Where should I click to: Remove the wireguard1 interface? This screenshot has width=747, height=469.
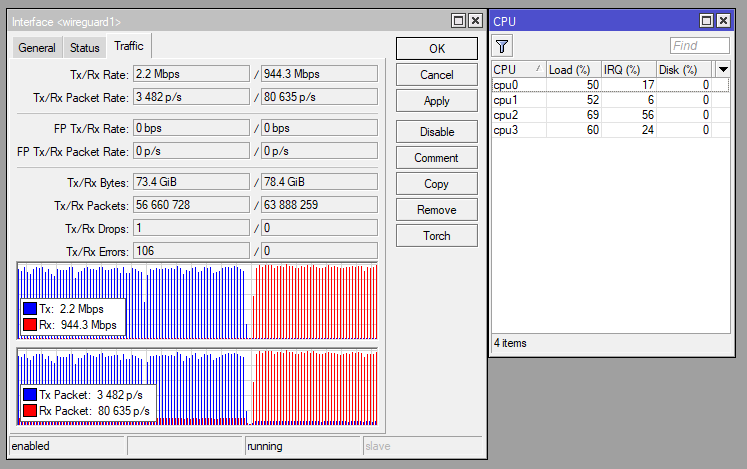coord(437,210)
